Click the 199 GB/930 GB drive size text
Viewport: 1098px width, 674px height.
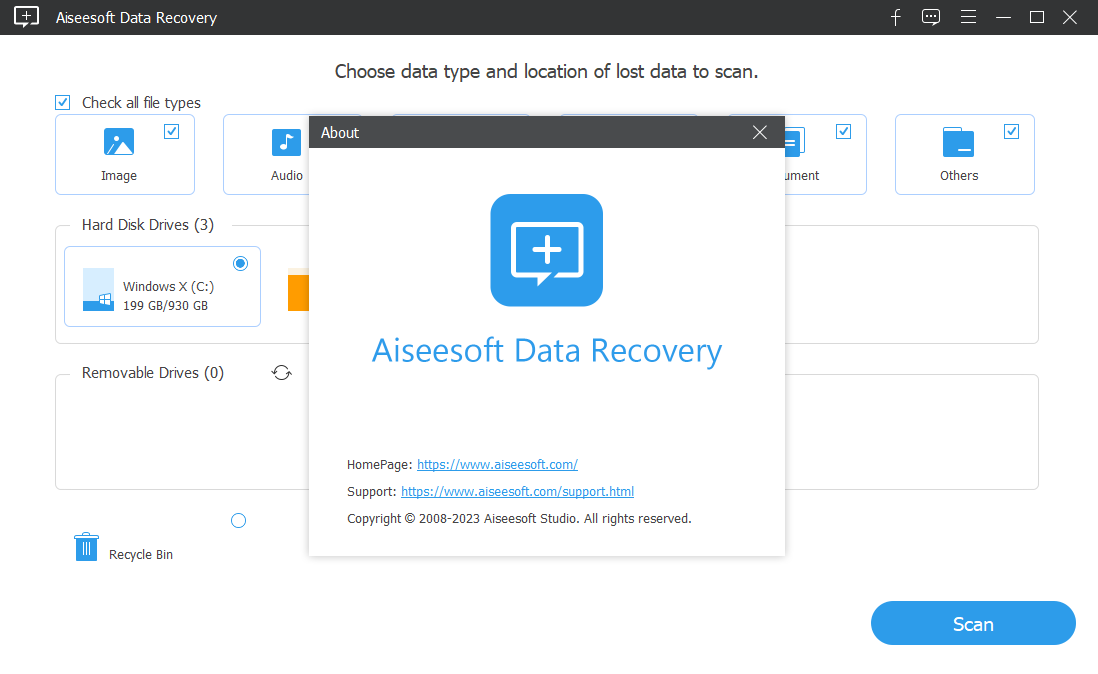[165, 306]
